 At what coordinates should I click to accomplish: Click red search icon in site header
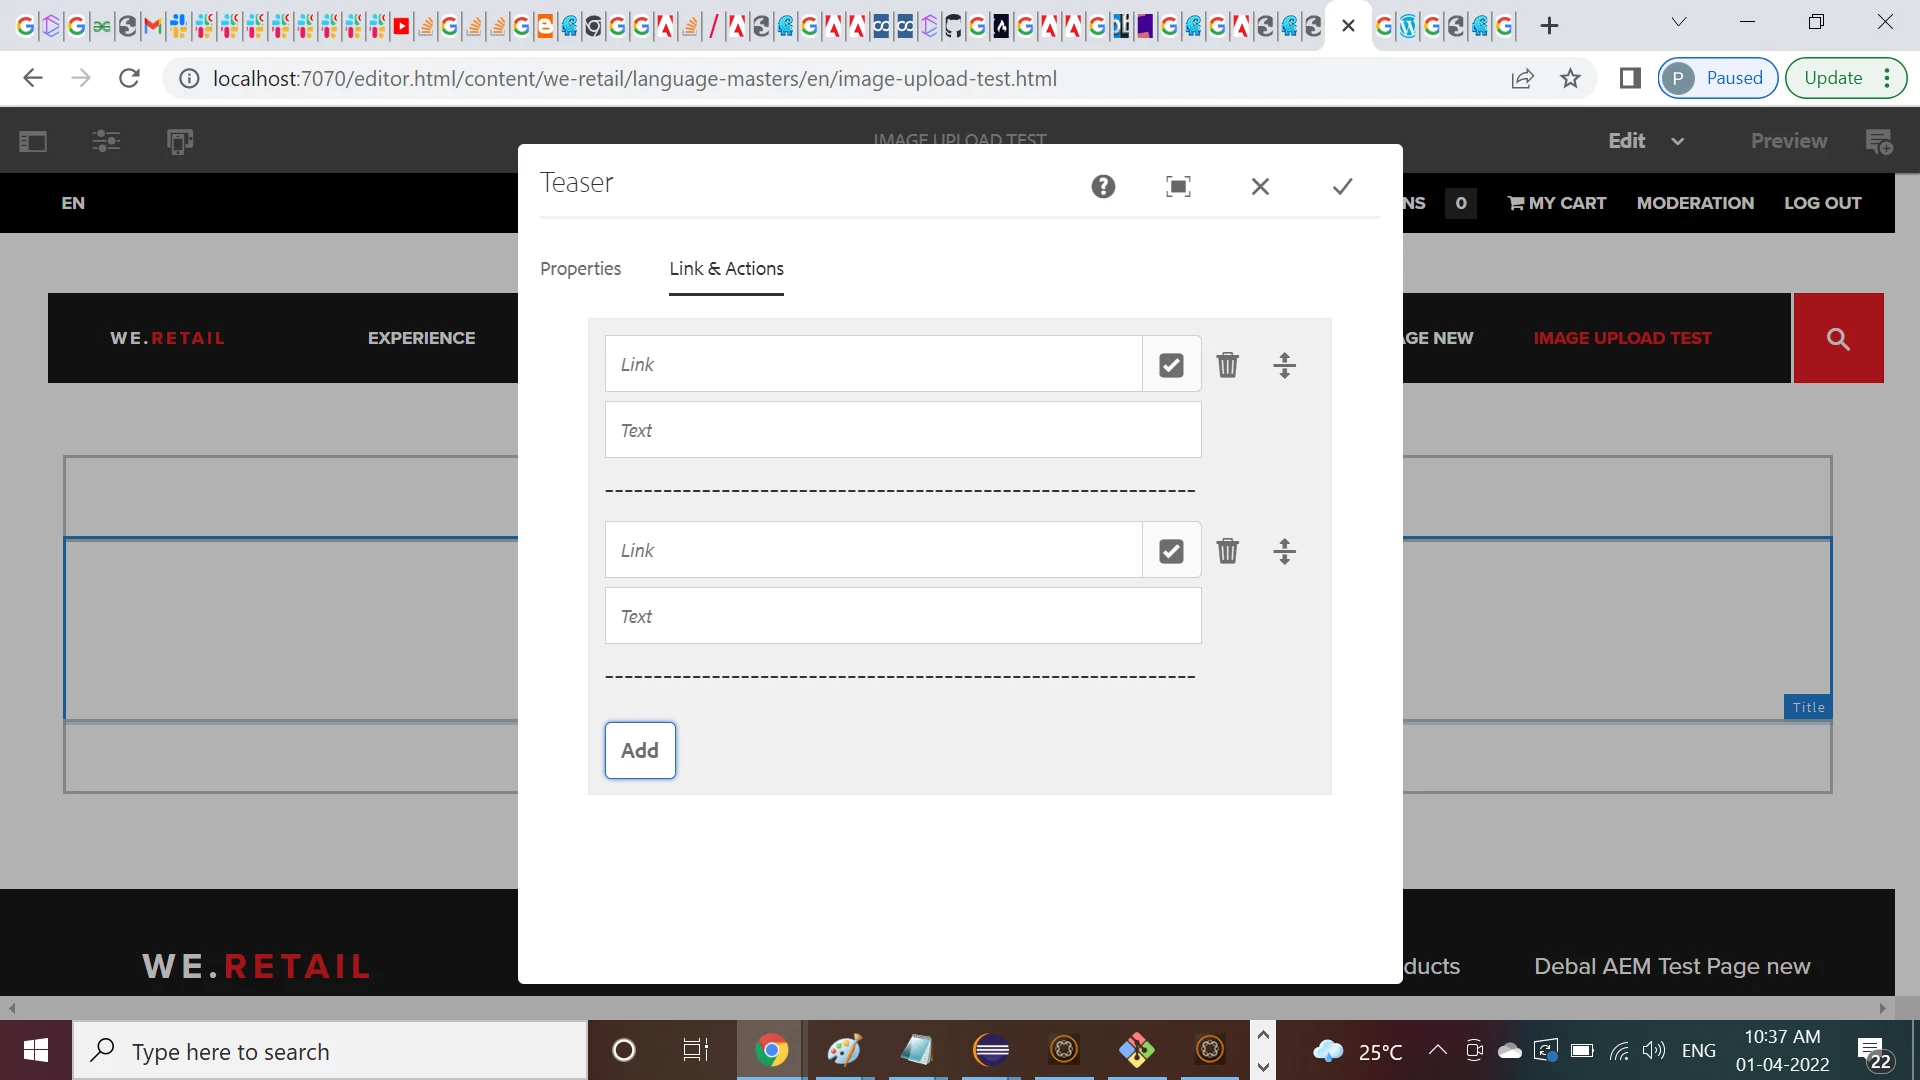coord(1838,338)
